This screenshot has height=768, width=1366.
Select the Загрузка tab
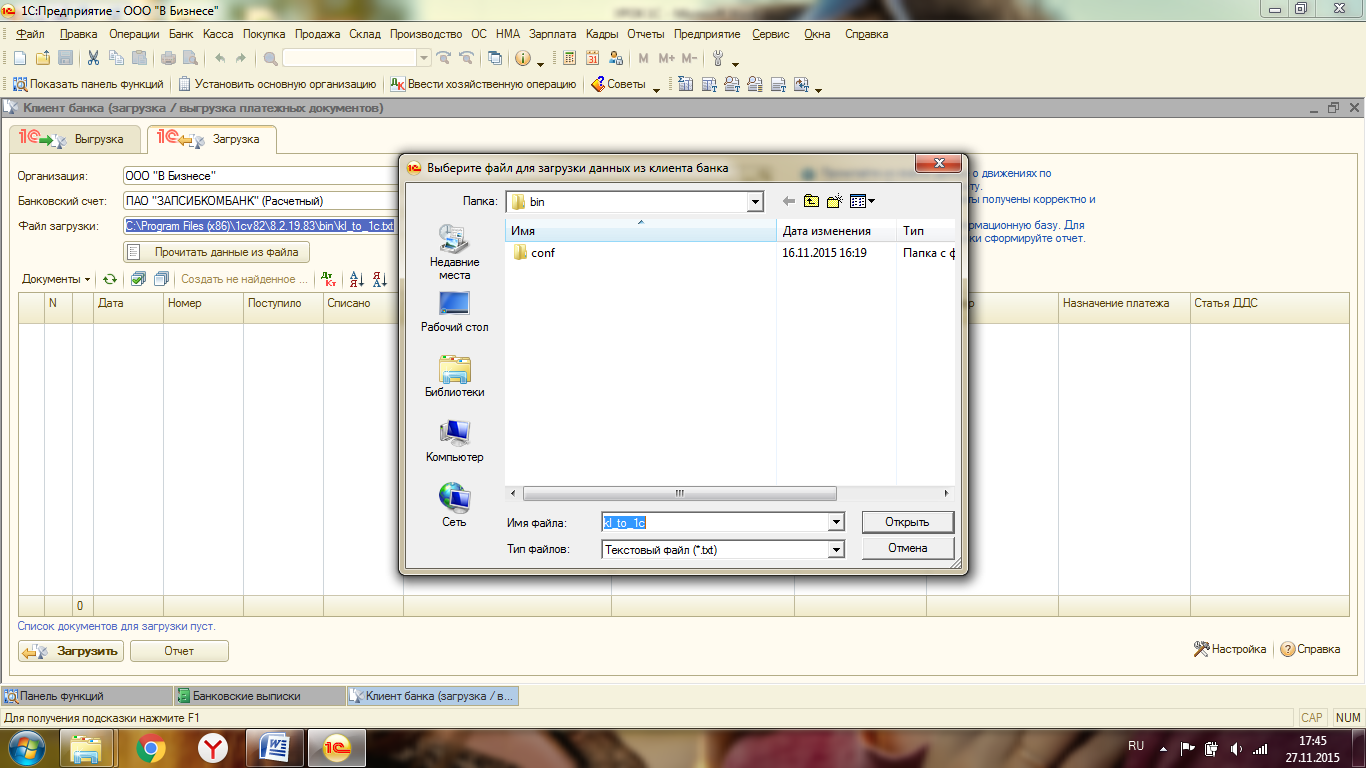point(212,139)
